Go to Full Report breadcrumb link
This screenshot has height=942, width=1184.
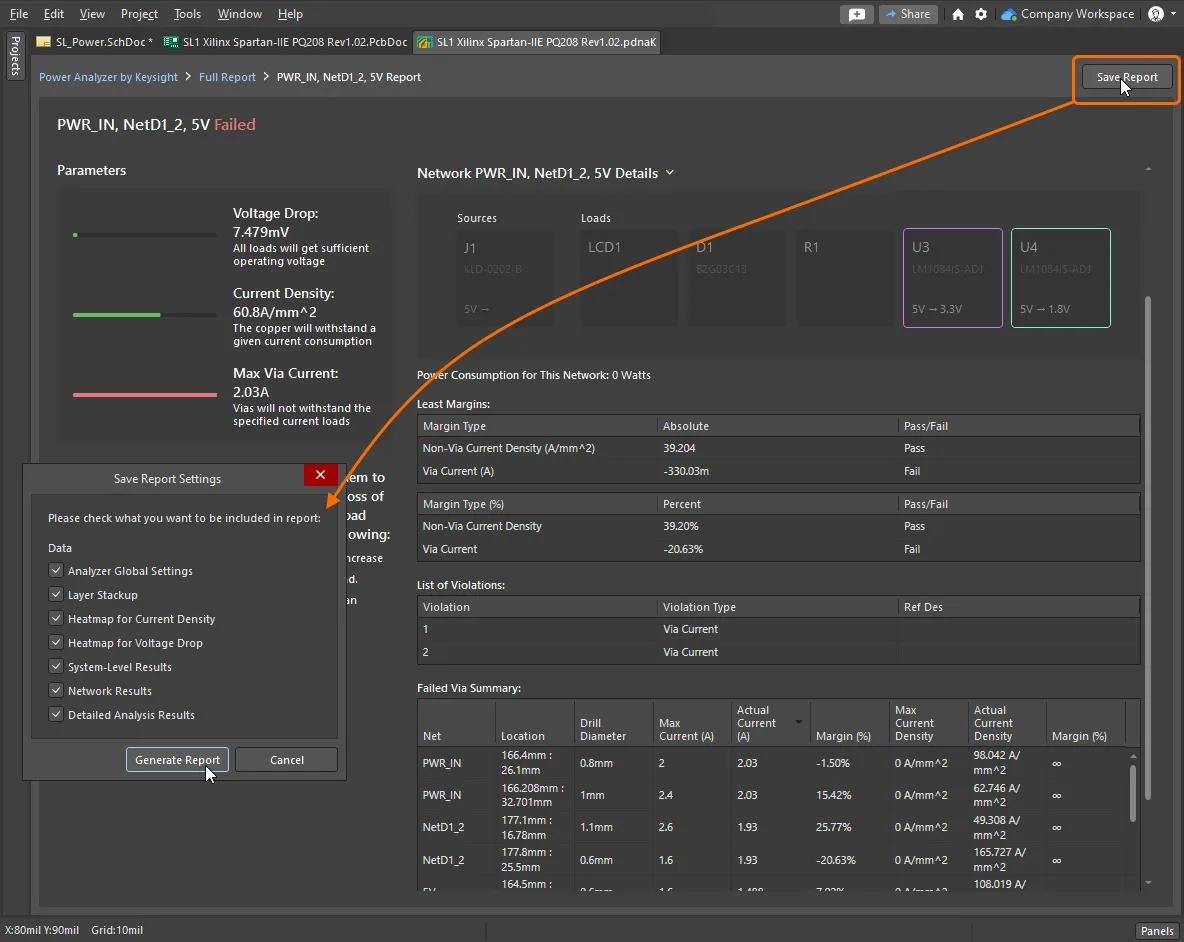[227, 77]
